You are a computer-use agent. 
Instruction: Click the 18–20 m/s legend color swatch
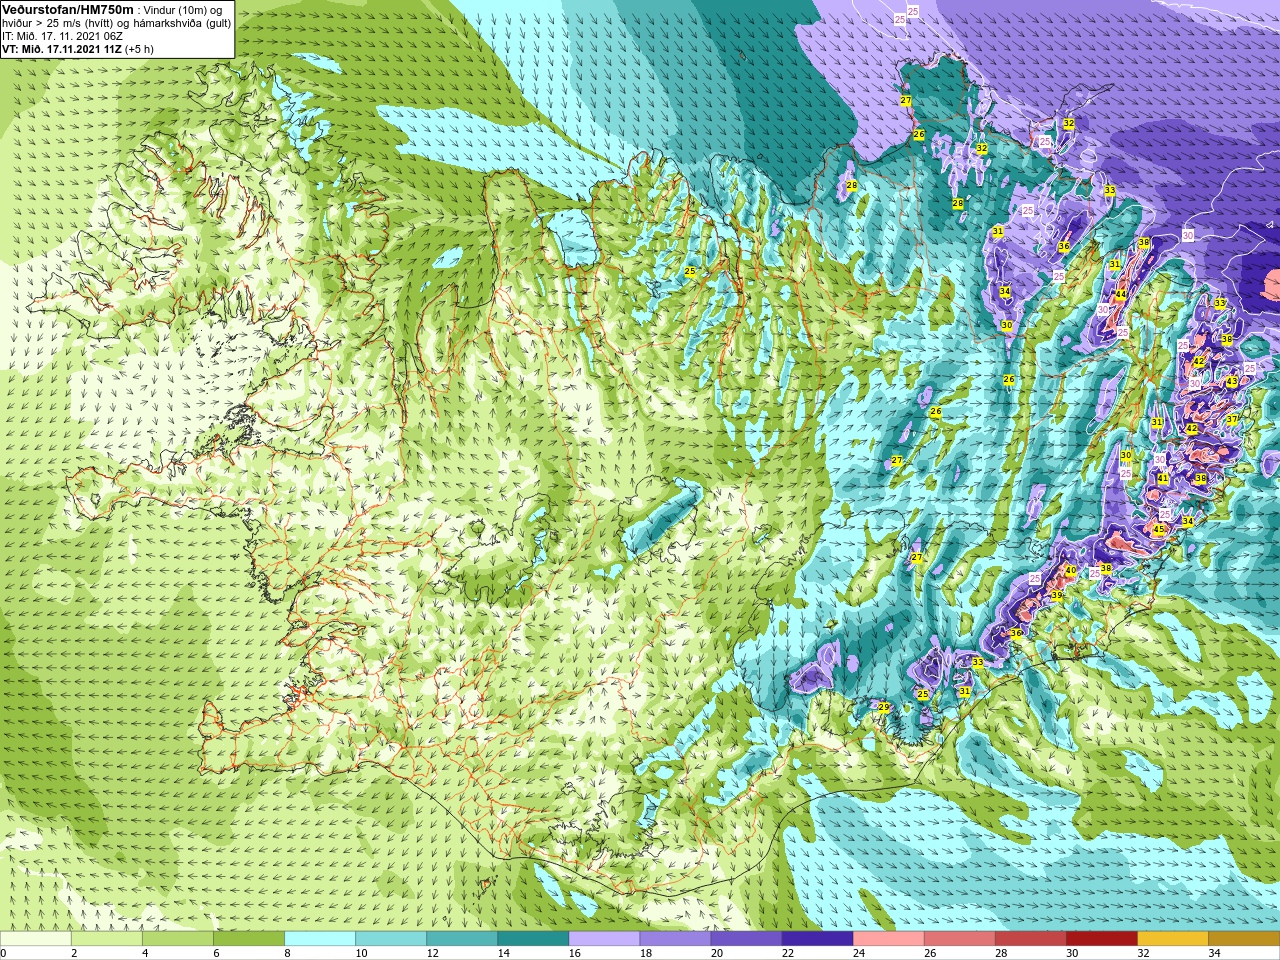click(x=675, y=939)
